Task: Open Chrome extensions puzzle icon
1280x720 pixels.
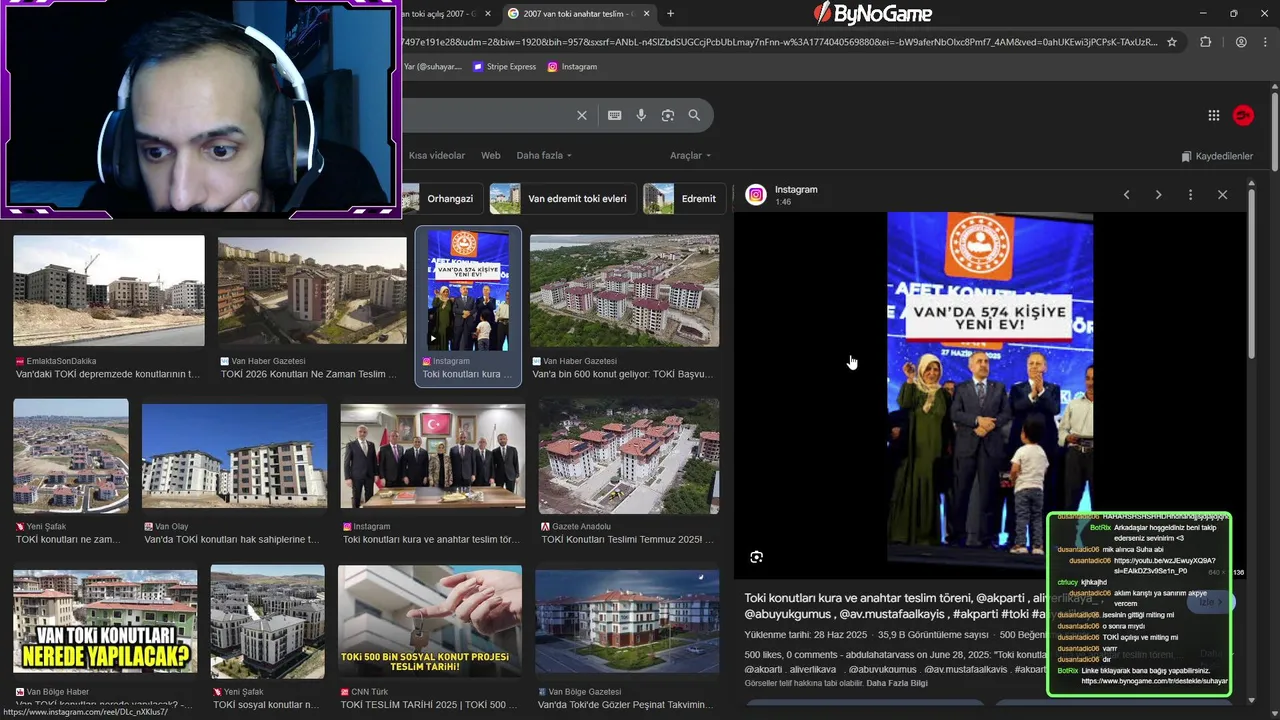Action: (1205, 42)
